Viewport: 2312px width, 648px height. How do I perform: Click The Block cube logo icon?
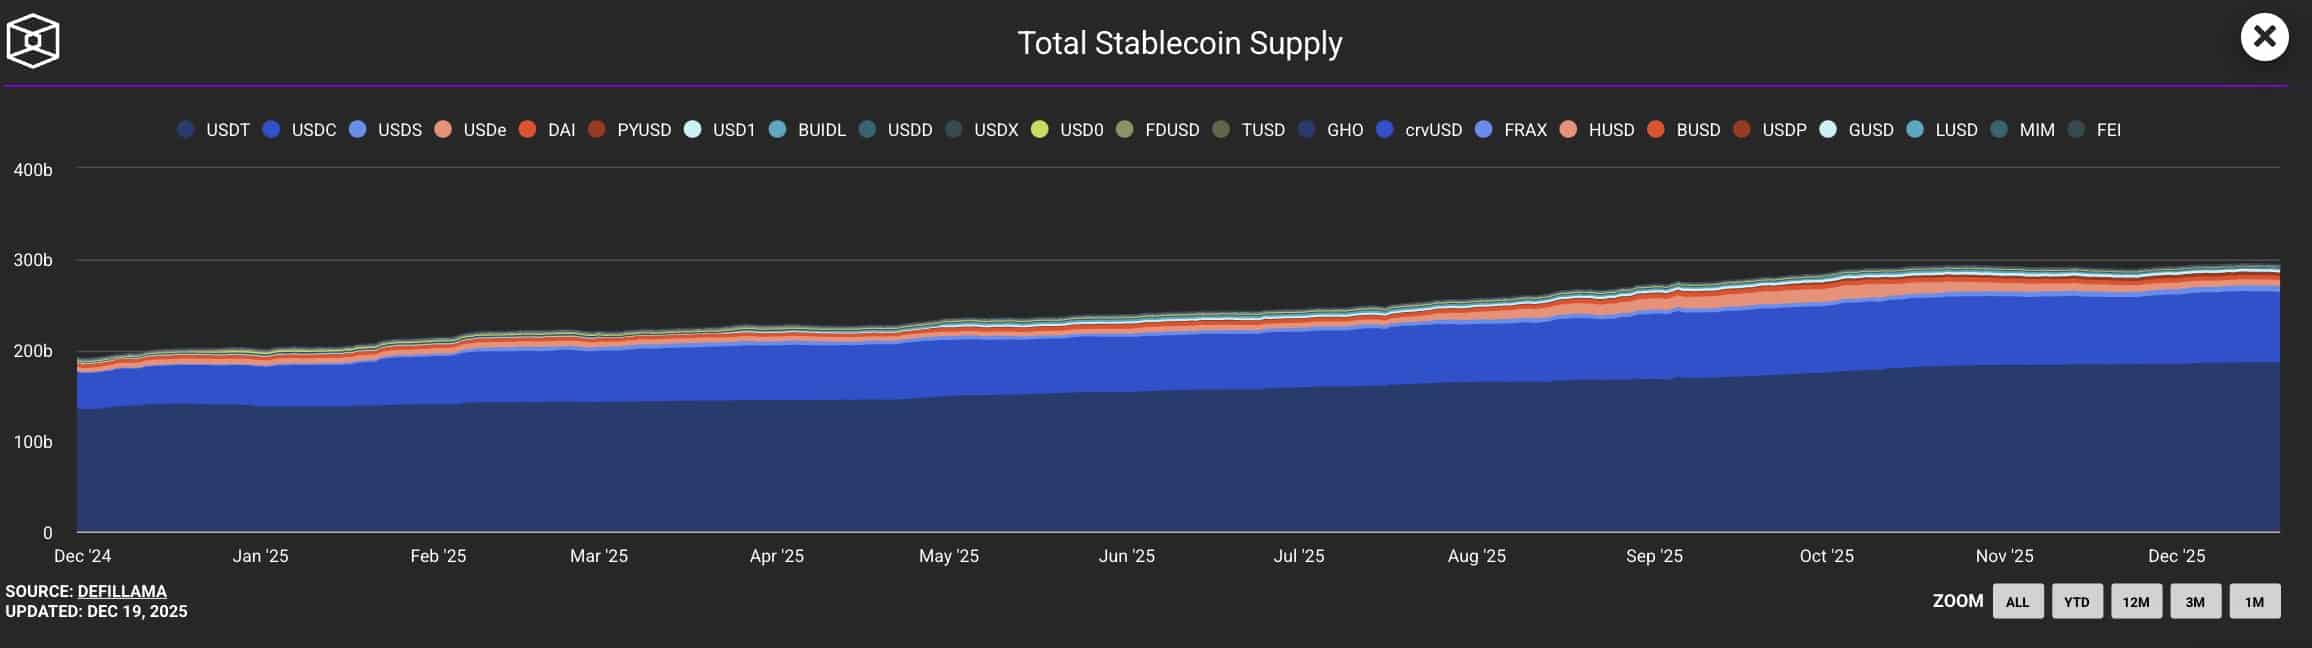[x=33, y=41]
